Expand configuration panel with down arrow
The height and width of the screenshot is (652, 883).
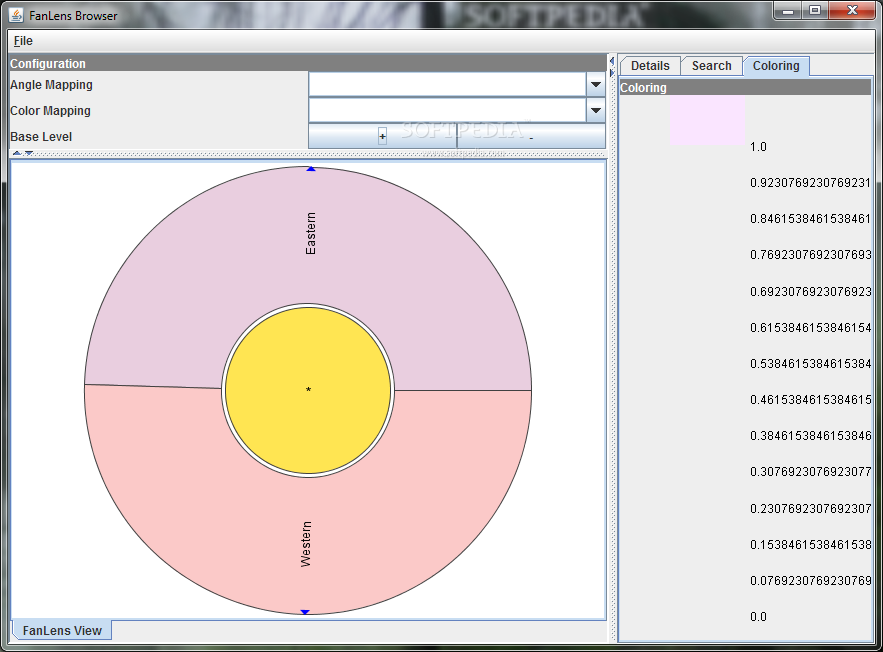(x=29, y=153)
